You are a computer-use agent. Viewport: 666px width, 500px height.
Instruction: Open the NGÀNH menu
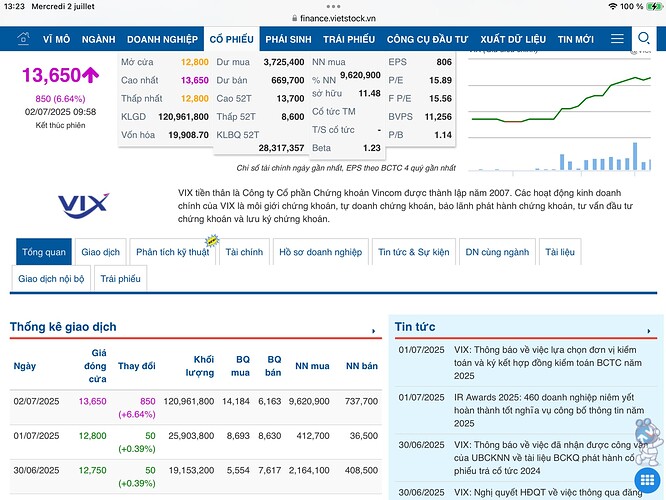pyautogui.click(x=99, y=40)
